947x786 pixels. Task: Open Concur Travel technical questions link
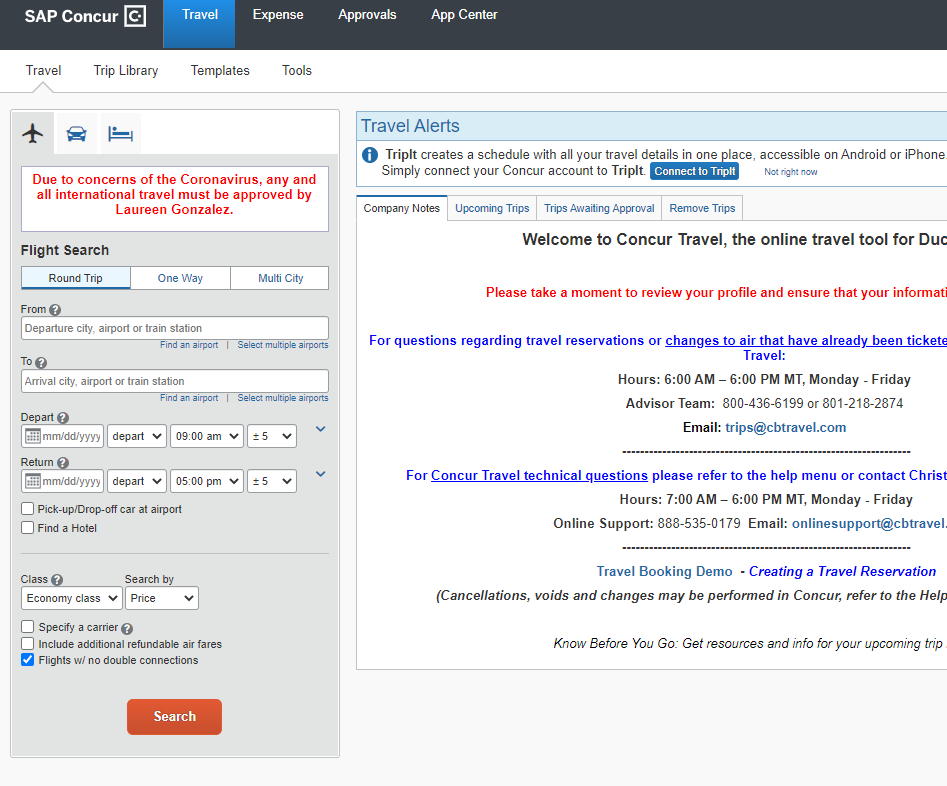(x=539, y=475)
